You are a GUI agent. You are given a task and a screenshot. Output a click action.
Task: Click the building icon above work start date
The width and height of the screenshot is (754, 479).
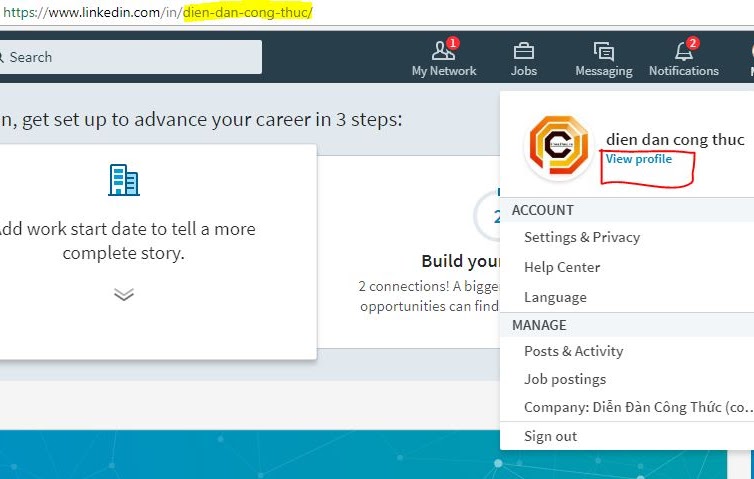point(124,180)
